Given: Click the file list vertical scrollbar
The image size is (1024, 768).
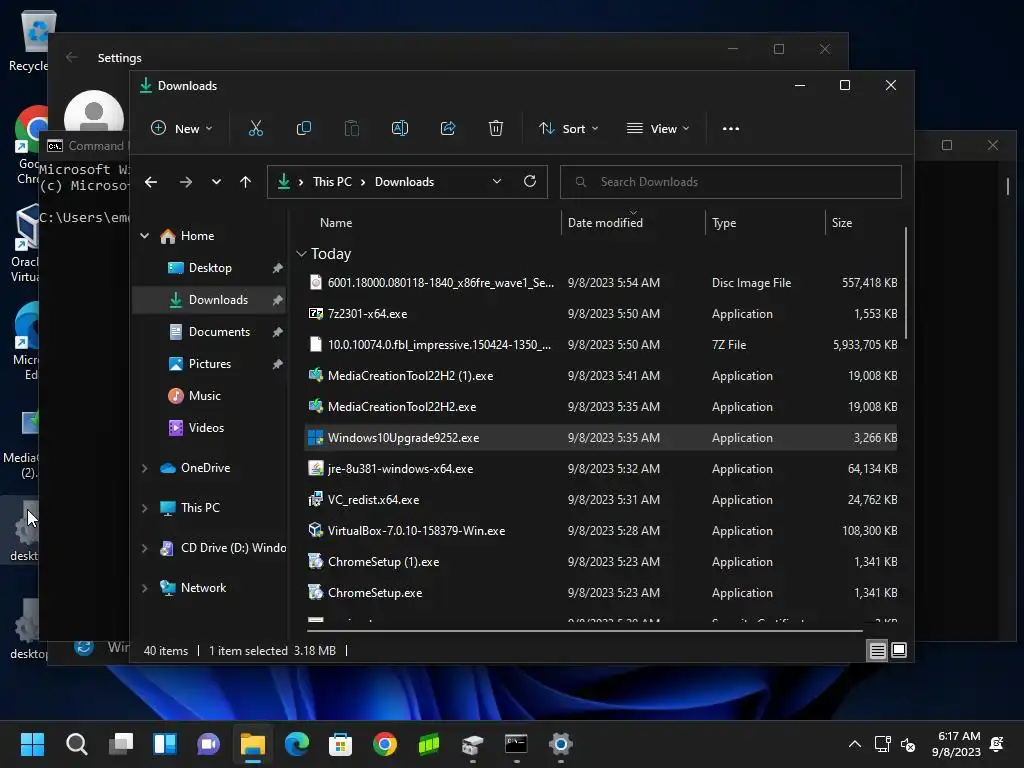Looking at the screenshot, I should 906,283.
